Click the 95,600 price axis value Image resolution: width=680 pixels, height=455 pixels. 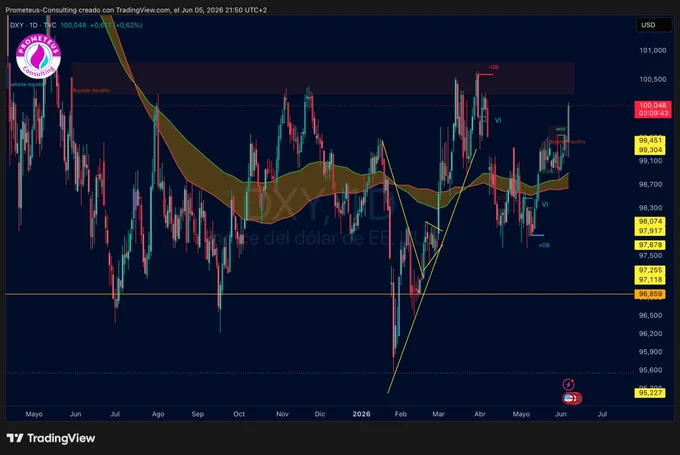pyautogui.click(x=651, y=370)
